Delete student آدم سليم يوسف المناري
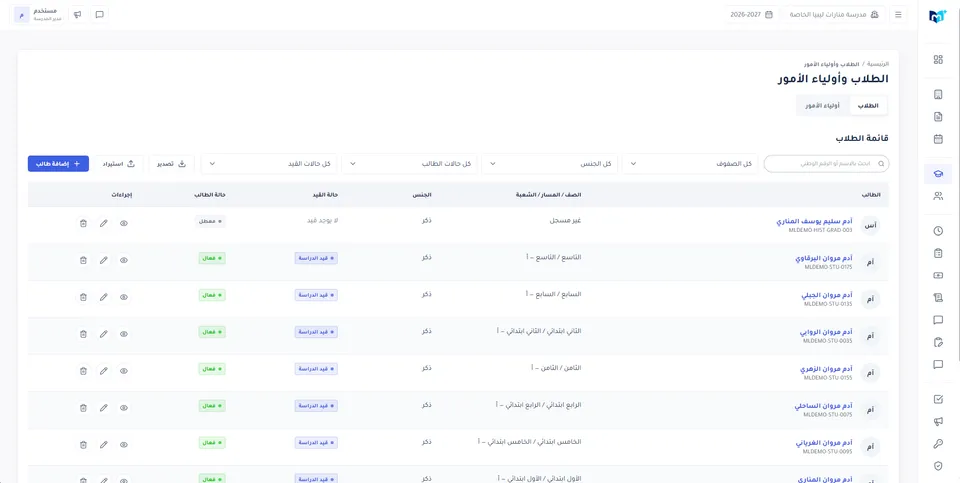The image size is (960, 483). point(83,223)
